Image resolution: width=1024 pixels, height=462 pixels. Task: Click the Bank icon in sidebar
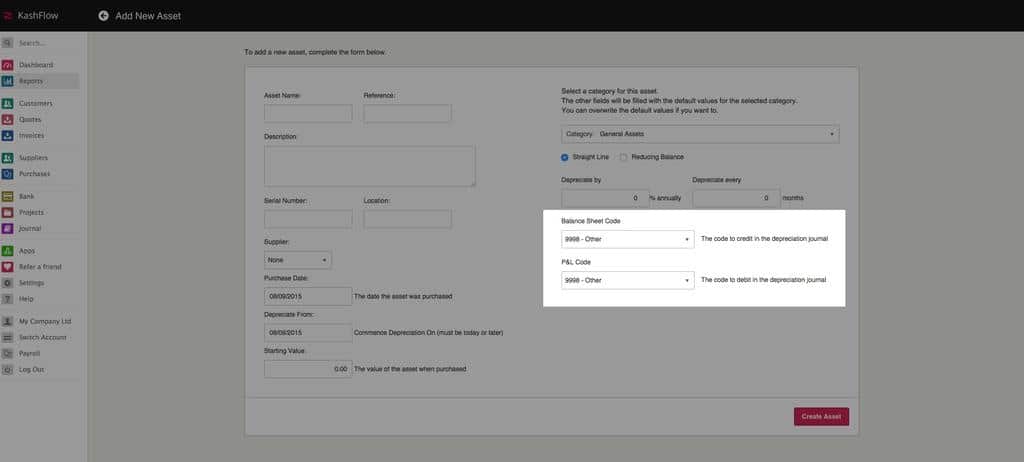click(8, 197)
